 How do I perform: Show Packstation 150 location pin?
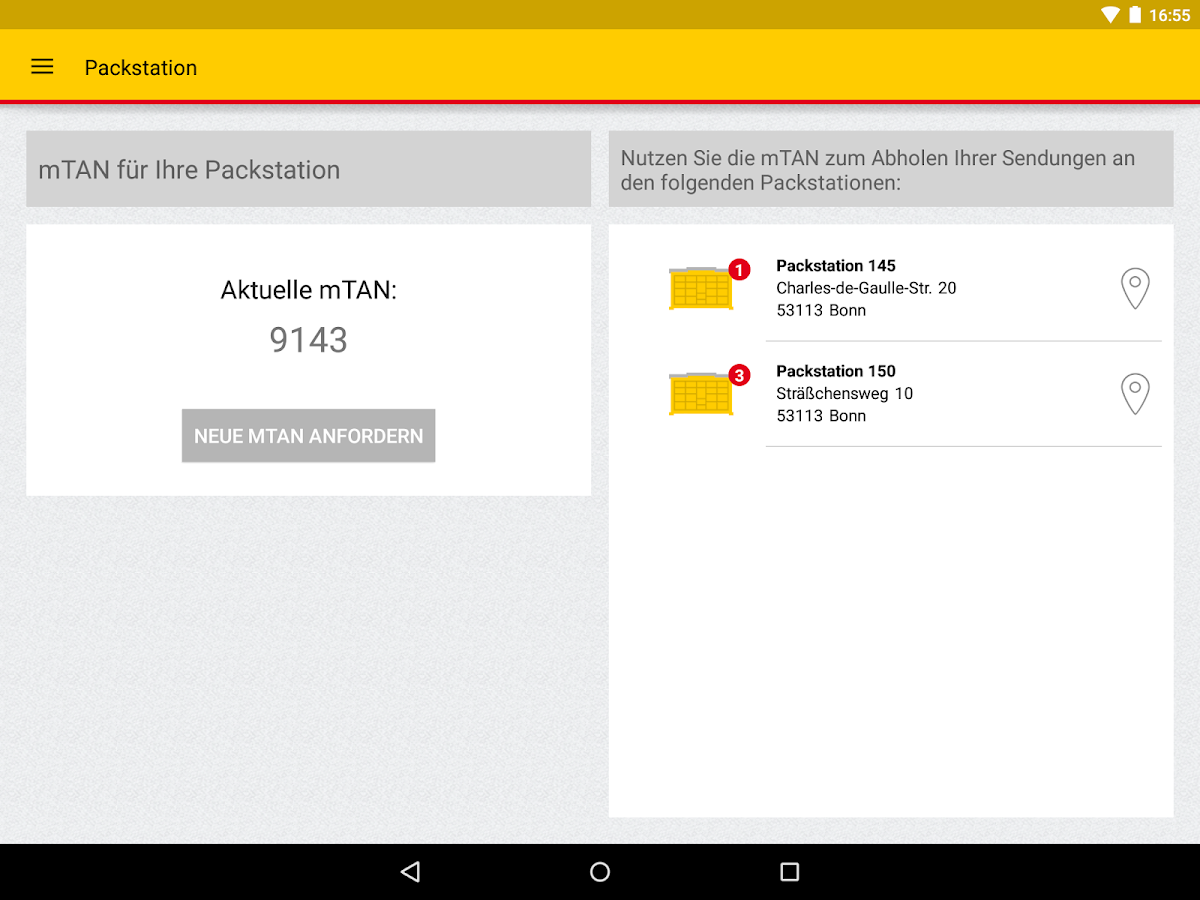[x=1135, y=394]
